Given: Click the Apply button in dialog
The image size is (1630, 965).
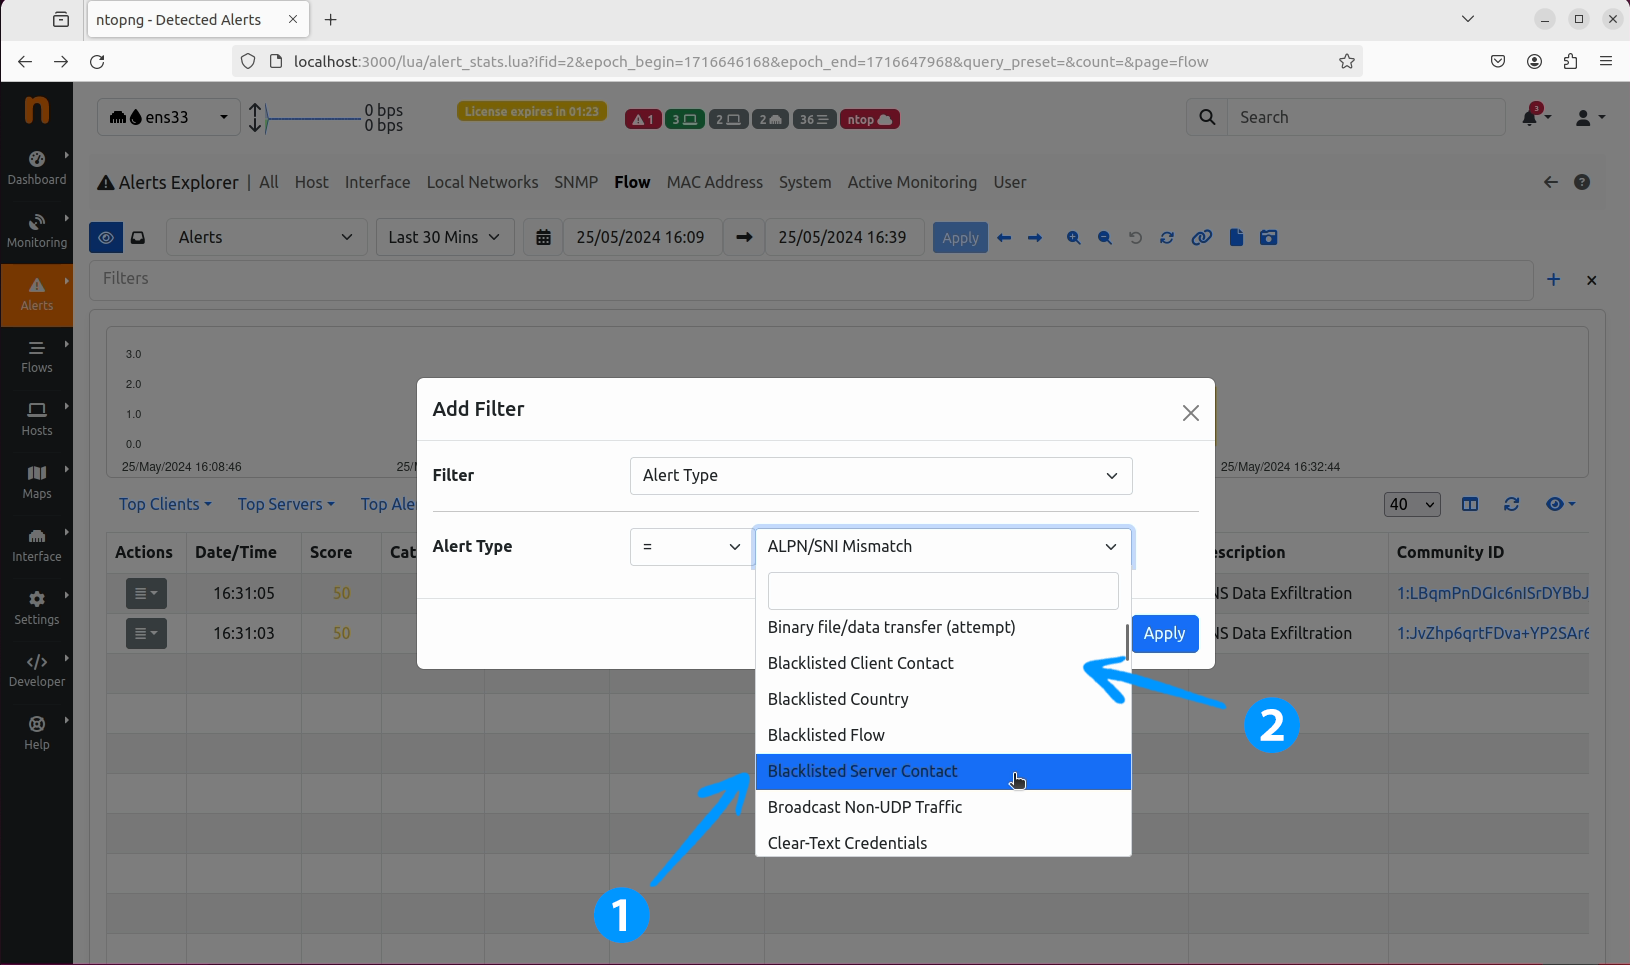Looking at the screenshot, I should [x=1164, y=634].
